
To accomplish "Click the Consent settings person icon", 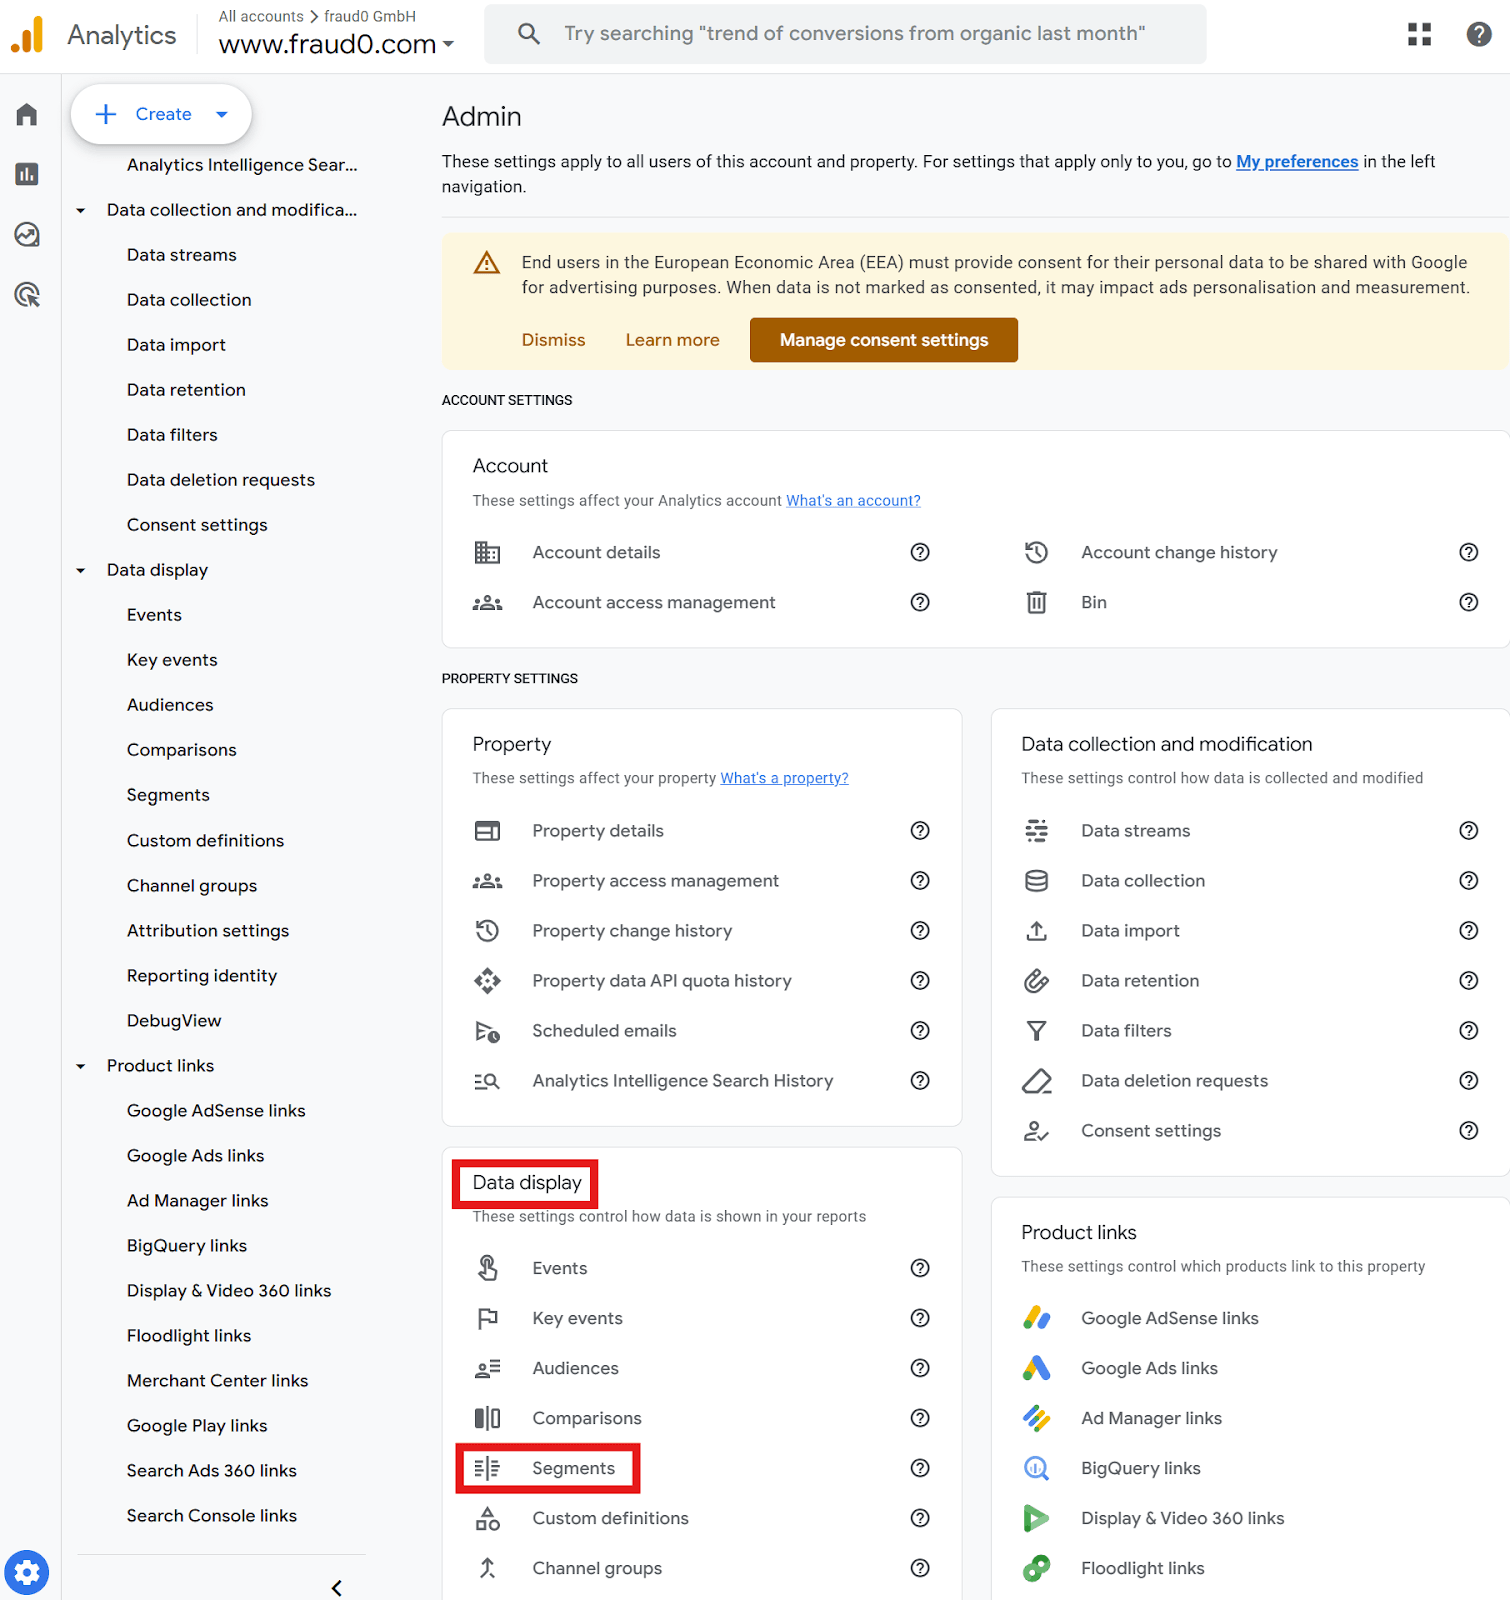I will [x=1036, y=1131].
